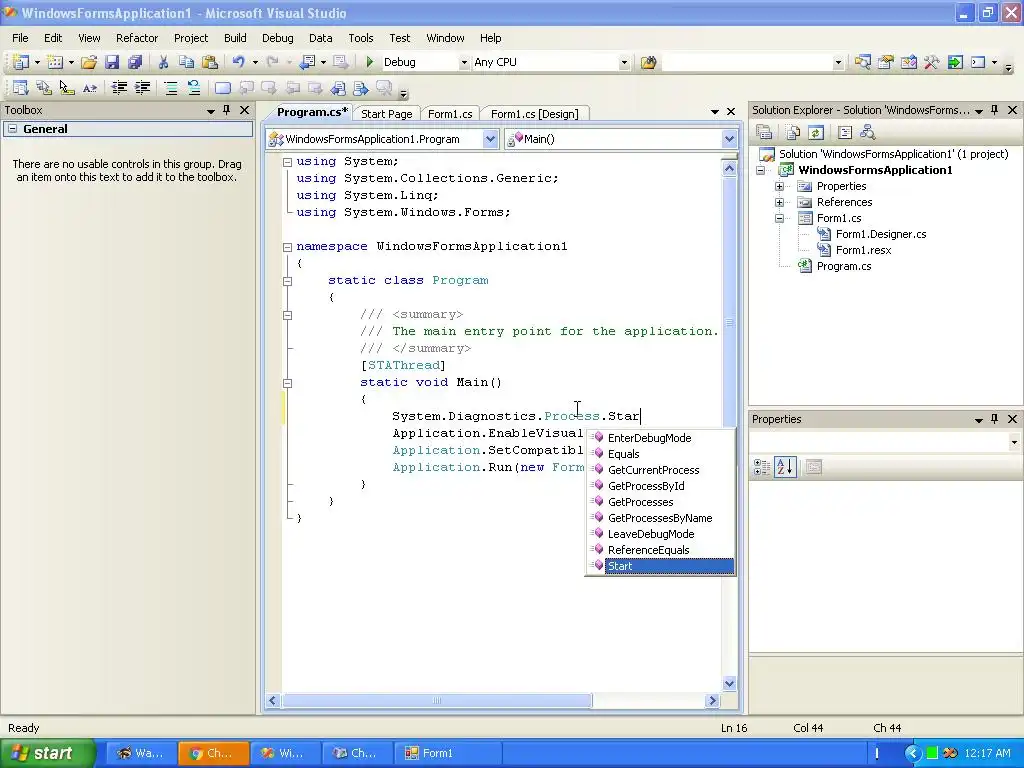Click the Decrease Indent toolbar icon
The height and width of the screenshot is (768, 1024).
pyautogui.click(x=119, y=88)
